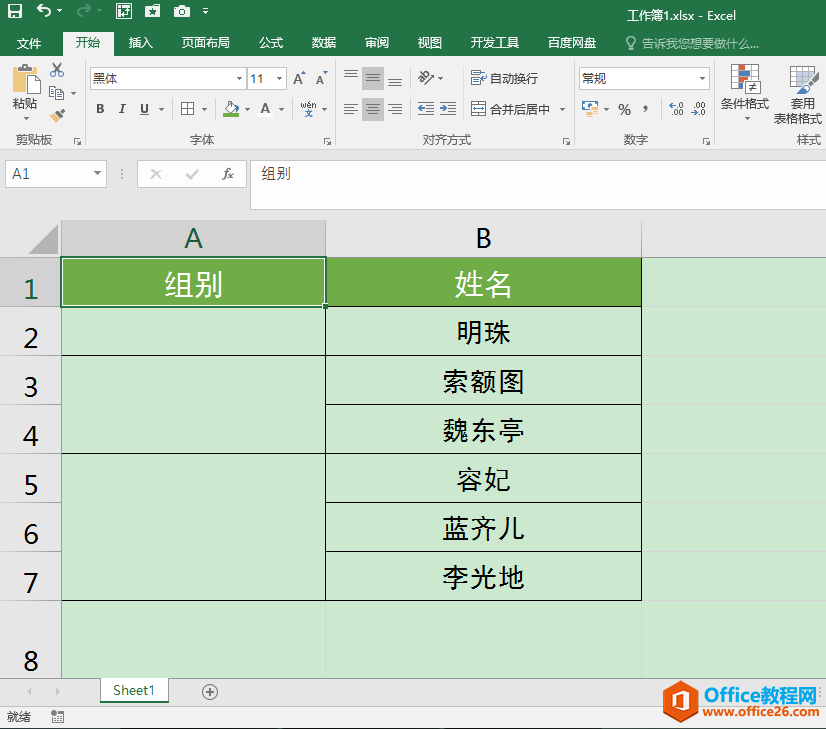This screenshot has width=826, height=729.
Task: Click 合并后居中 merge and center
Action: pyautogui.click(x=510, y=109)
